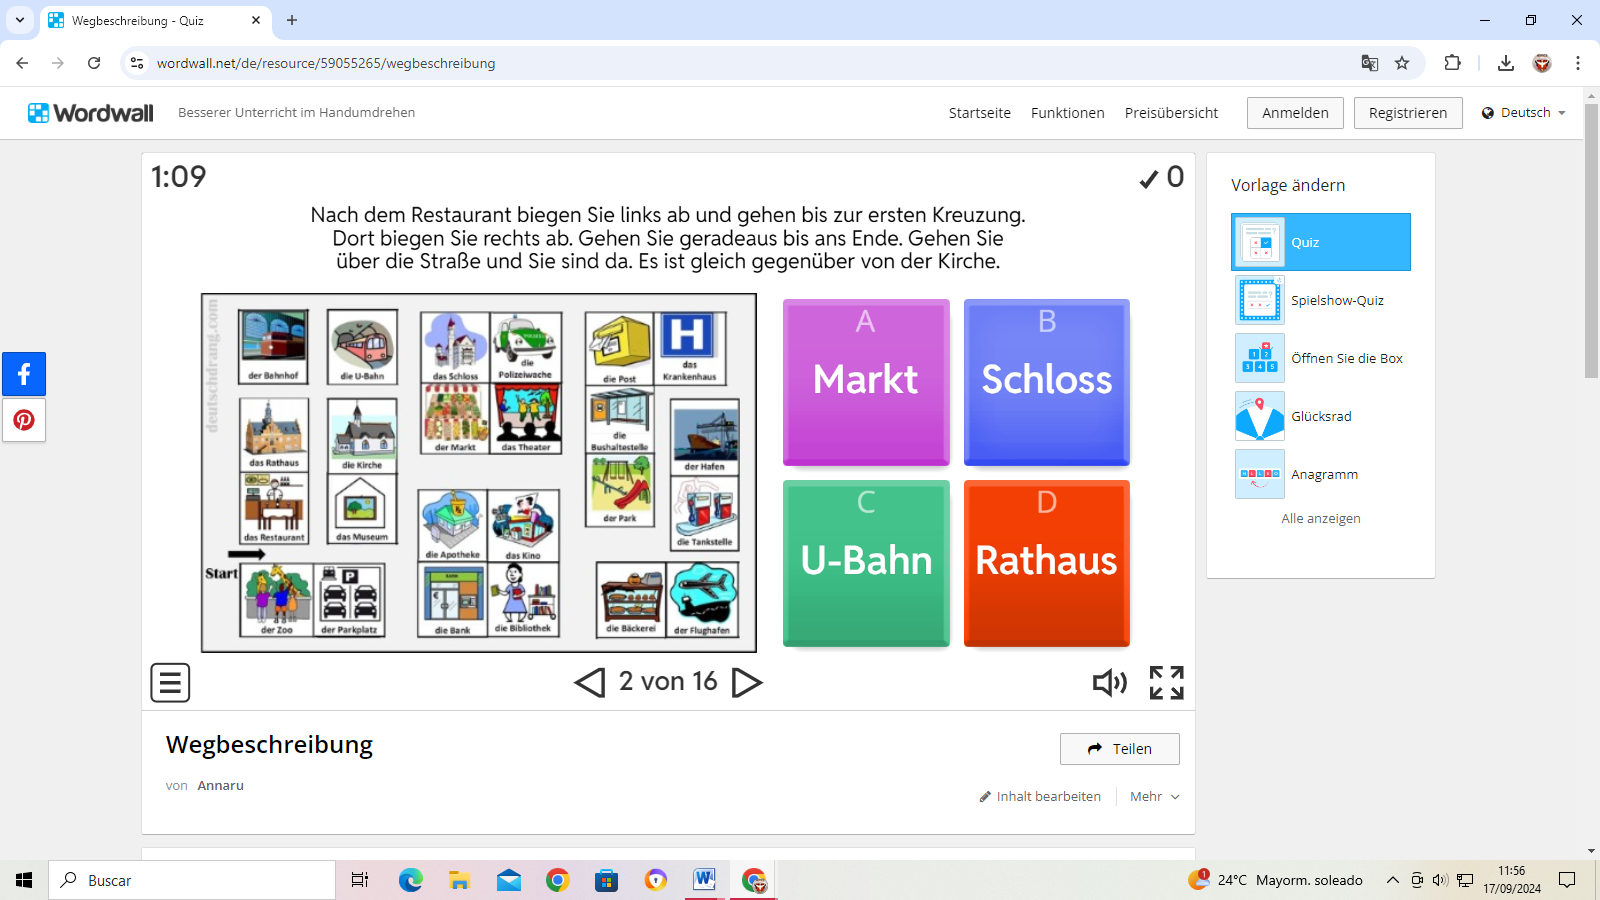The height and width of the screenshot is (900, 1600).
Task: Open Task View in the taskbar
Action: 360,880
